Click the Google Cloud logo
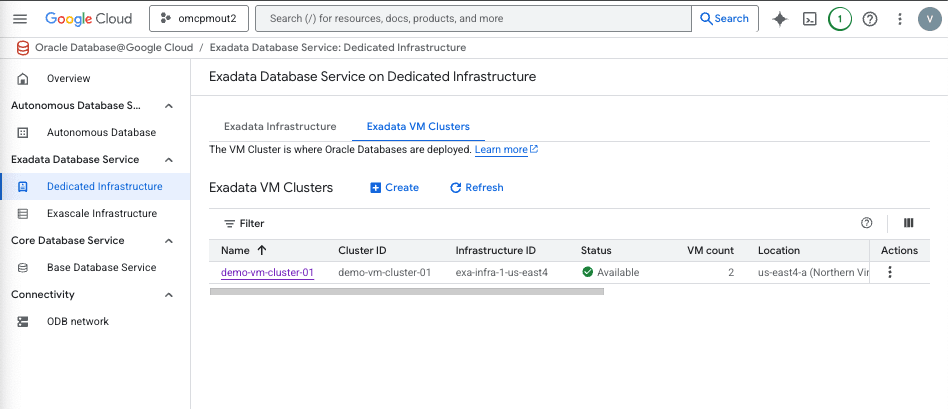Screen dimensions: 948x409 coord(88,19)
